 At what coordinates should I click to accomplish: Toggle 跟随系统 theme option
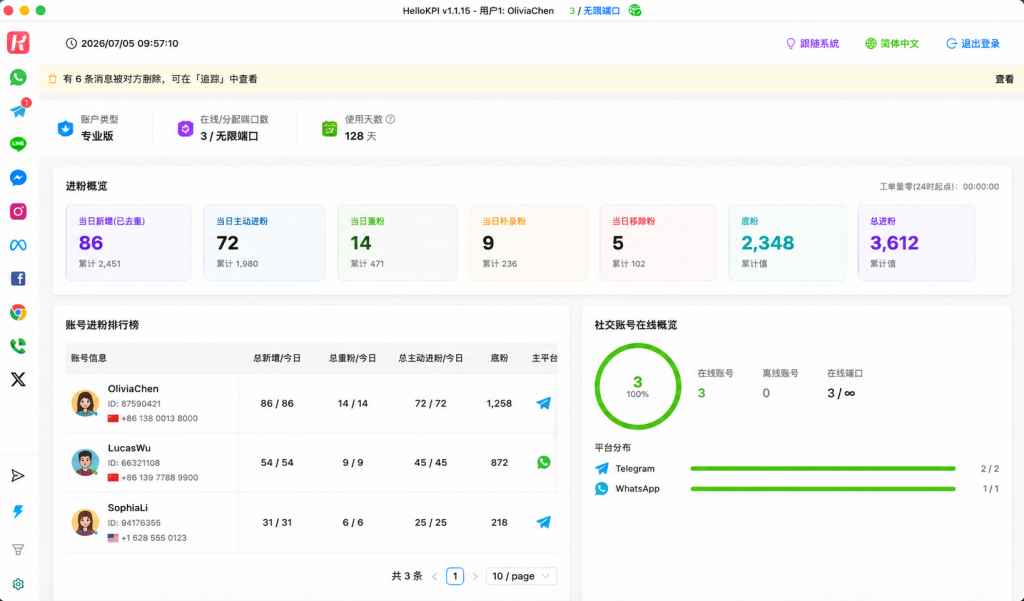[x=812, y=44]
